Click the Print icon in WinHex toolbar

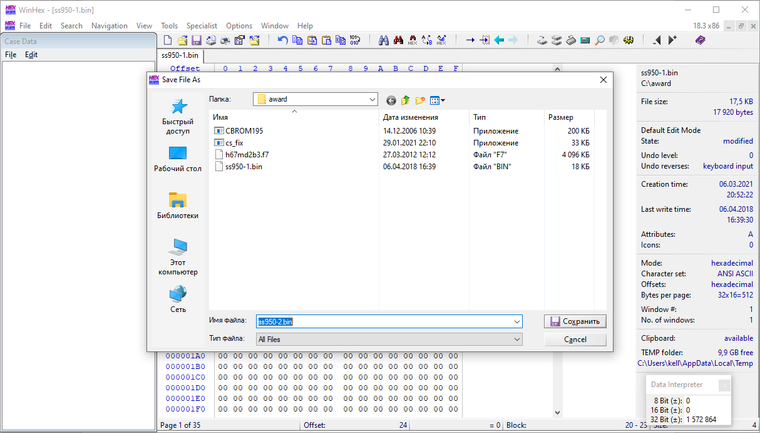(x=211, y=40)
